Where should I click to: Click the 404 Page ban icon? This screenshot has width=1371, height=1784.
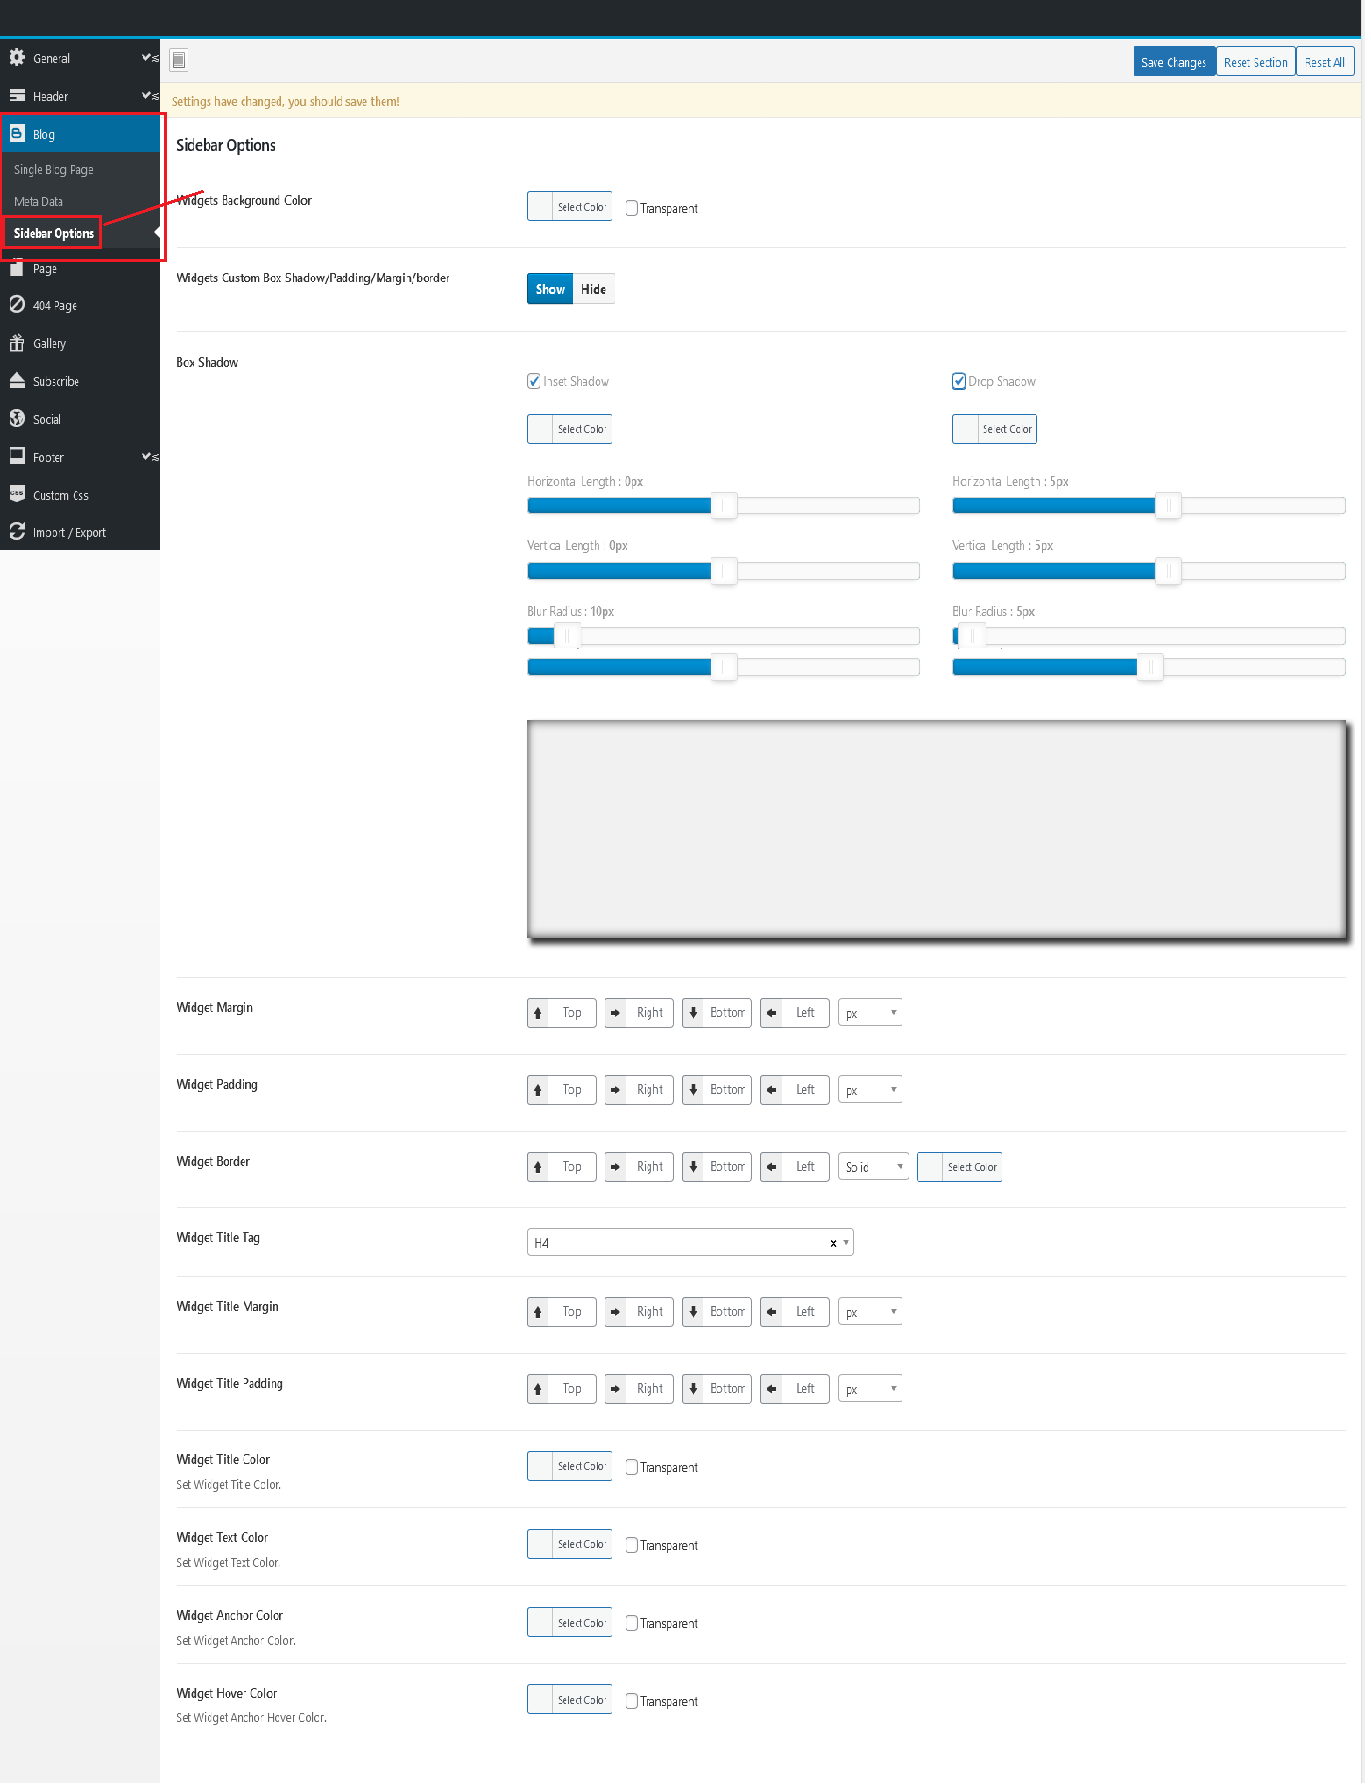tap(17, 305)
